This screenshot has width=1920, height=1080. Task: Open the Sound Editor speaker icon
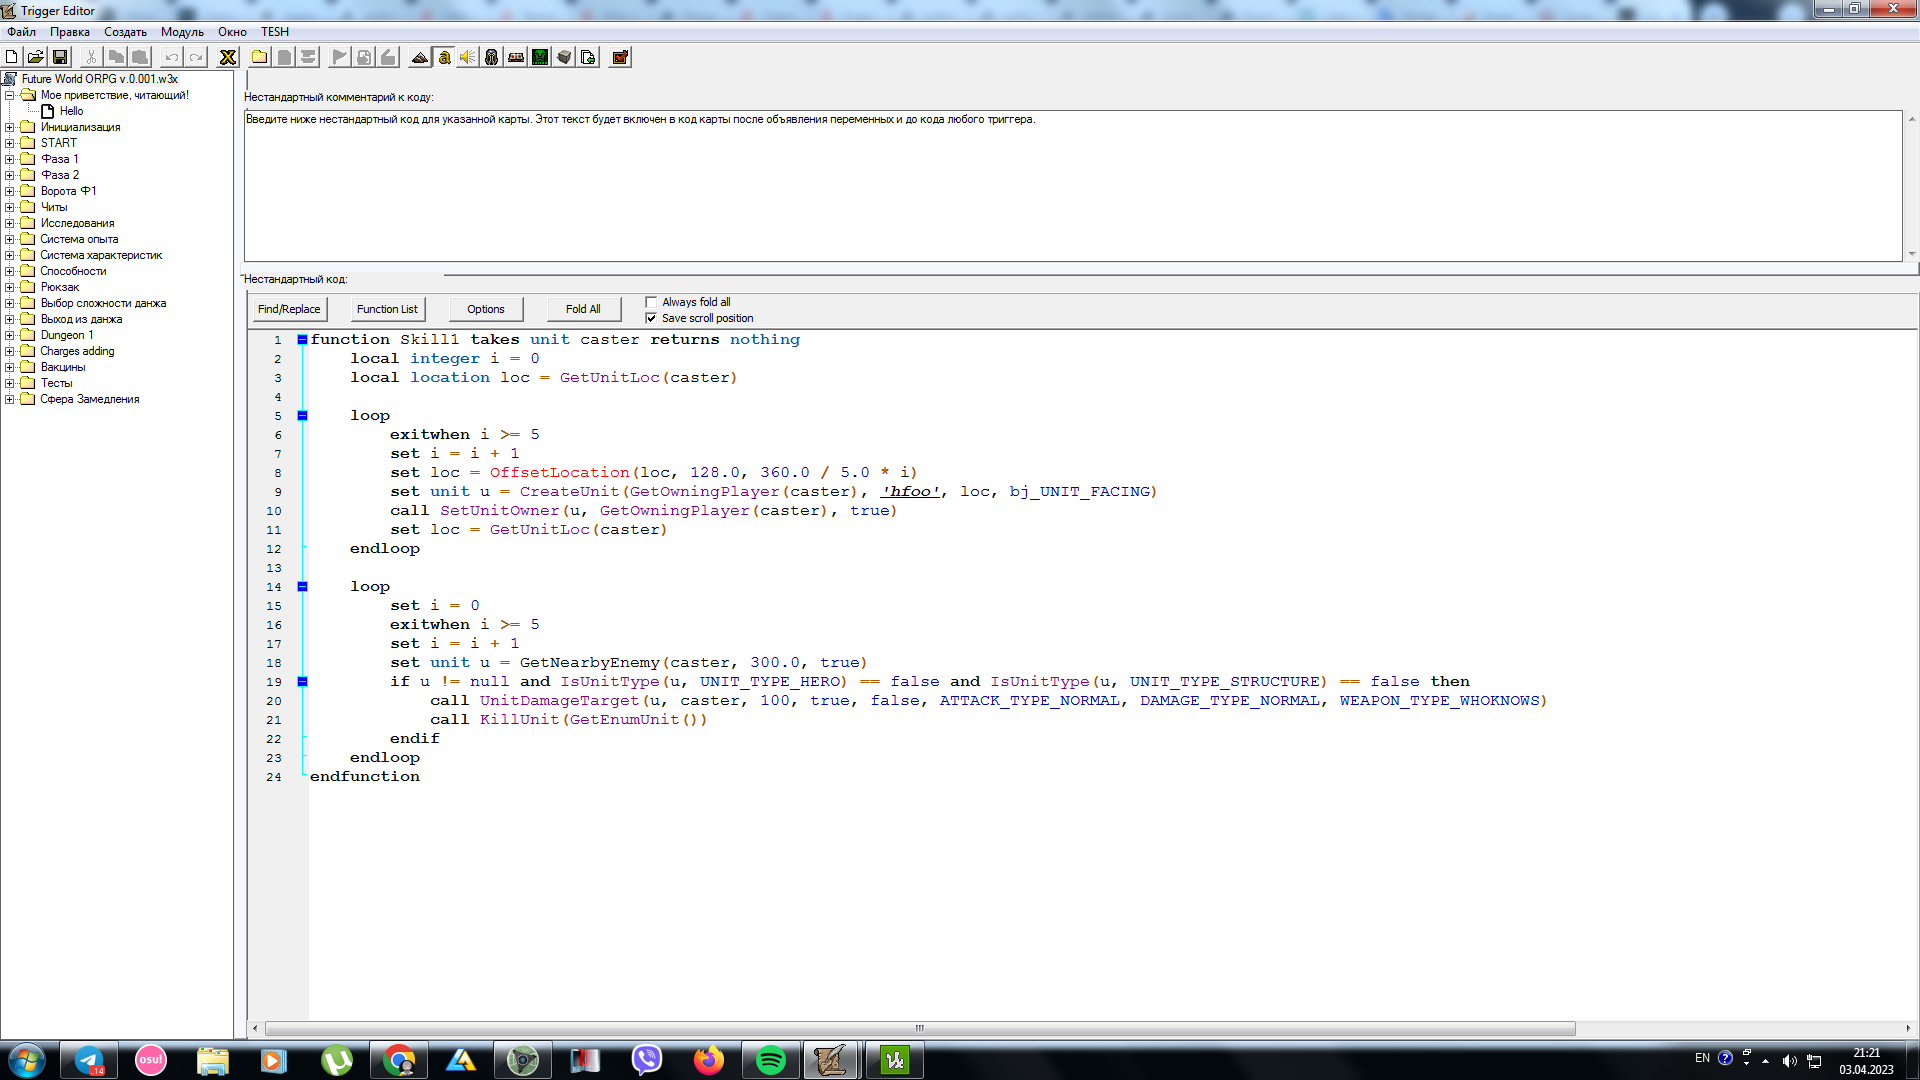468,57
